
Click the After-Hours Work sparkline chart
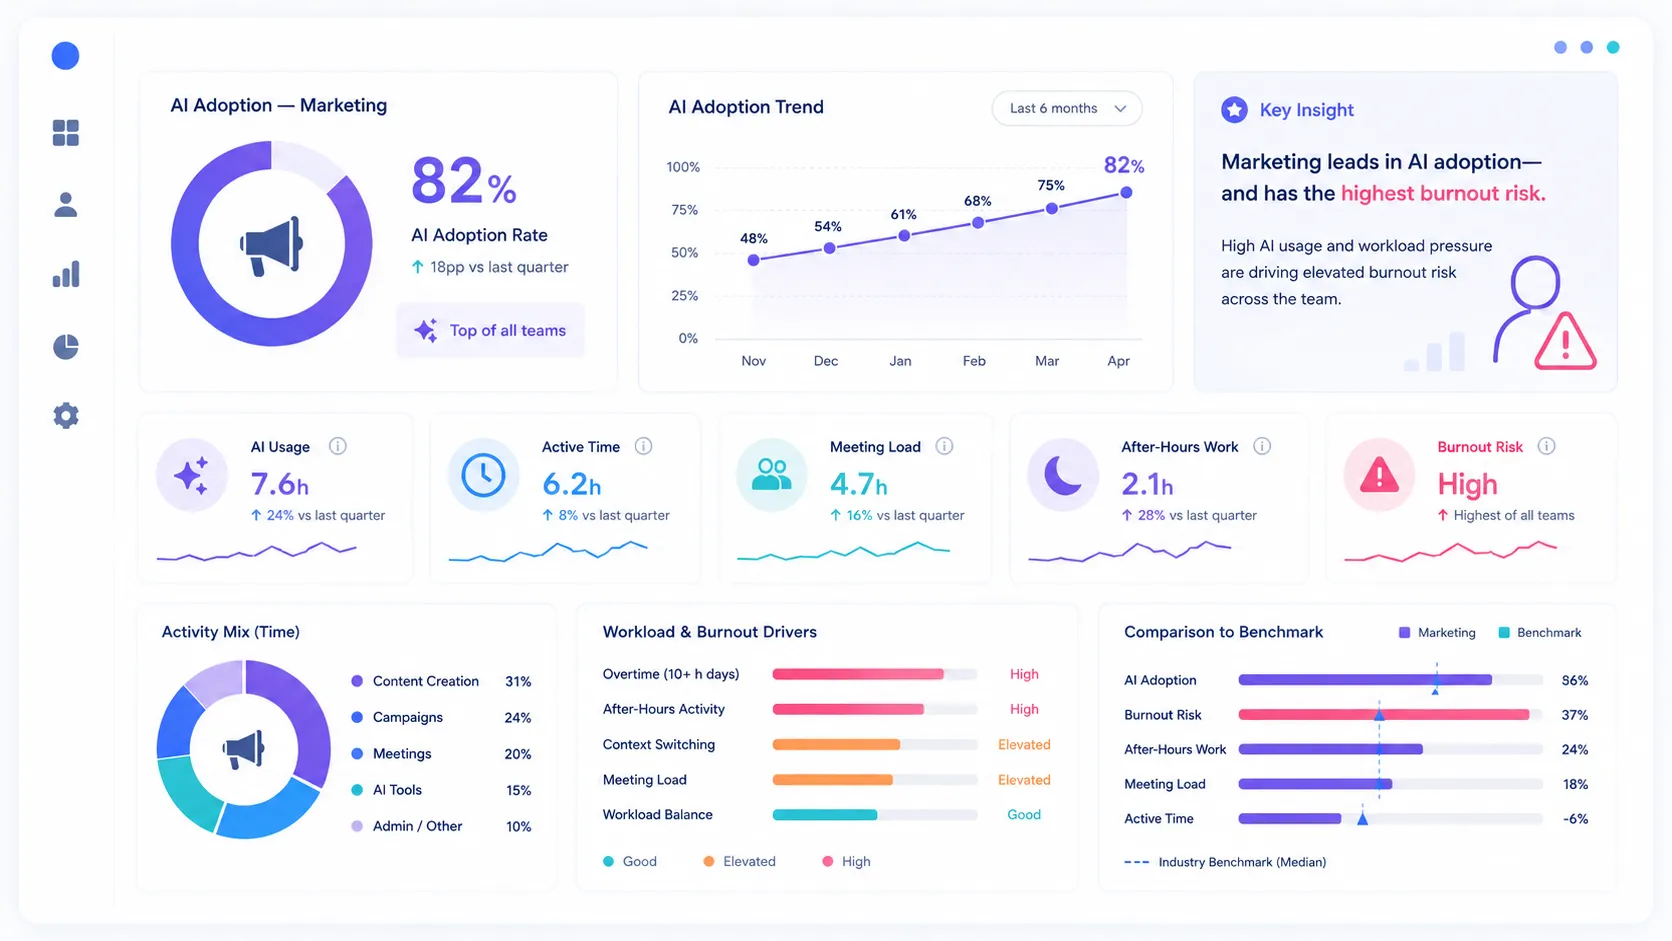(x=1130, y=551)
